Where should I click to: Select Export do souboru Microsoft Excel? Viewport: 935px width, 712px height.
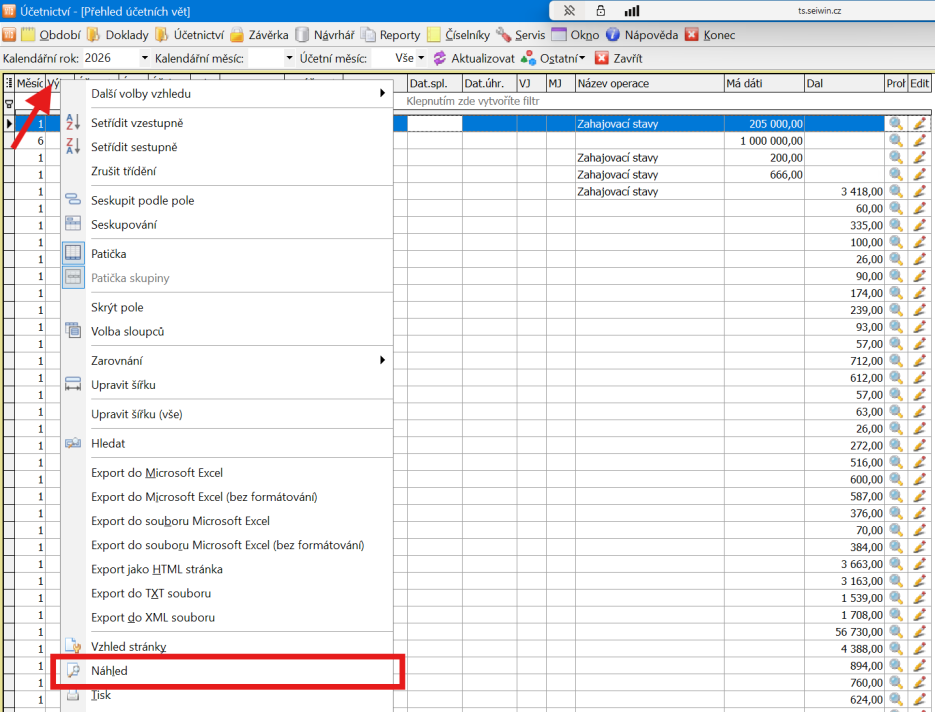(x=227, y=521)
